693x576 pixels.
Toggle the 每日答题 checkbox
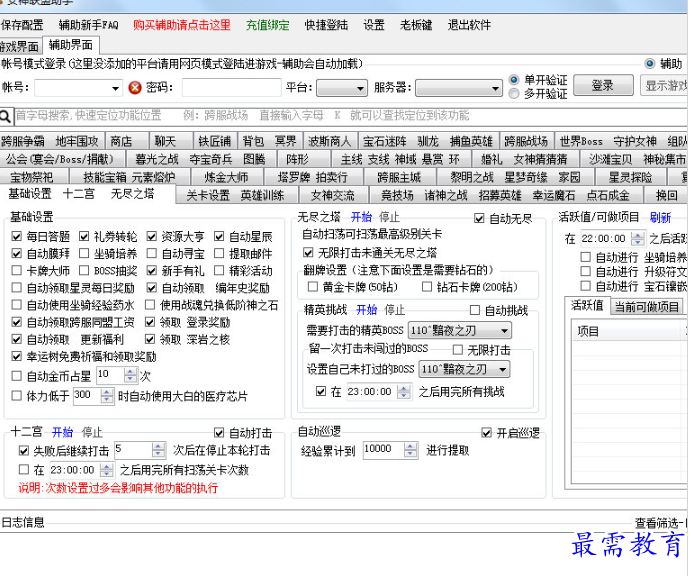point(17,237)
